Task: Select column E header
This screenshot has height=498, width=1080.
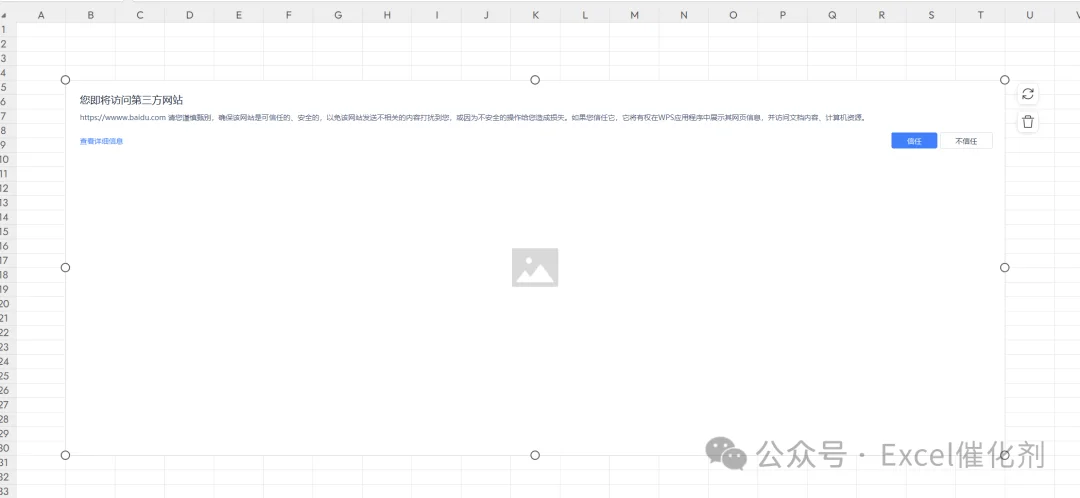Action: tap(238, 15)
